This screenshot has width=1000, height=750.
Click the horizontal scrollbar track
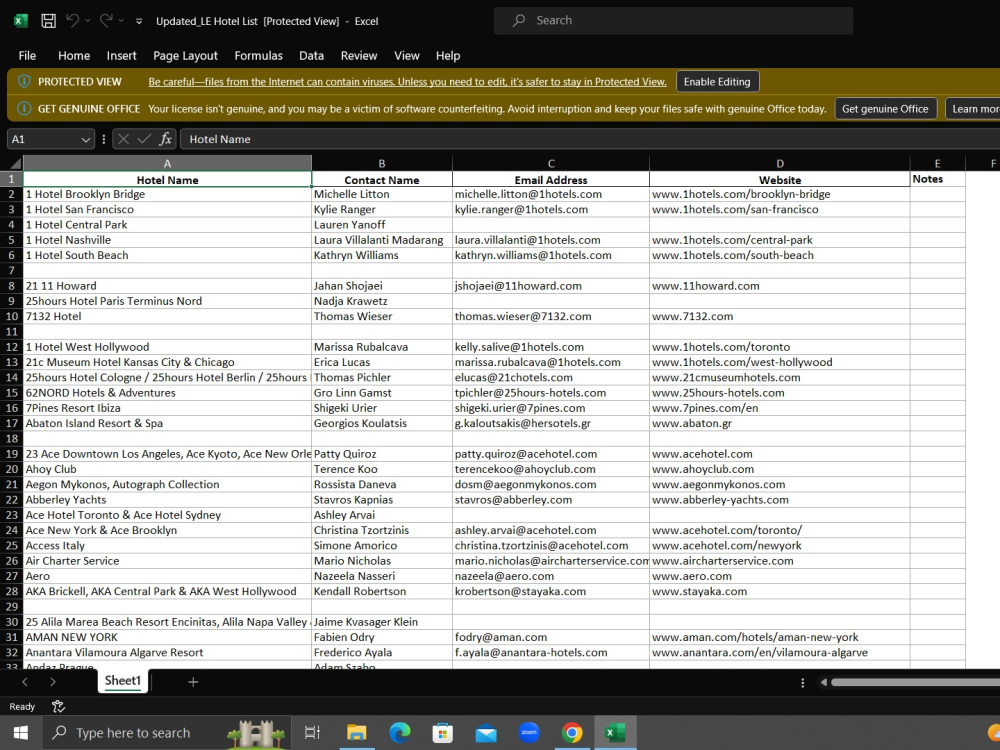pos(916,682)
